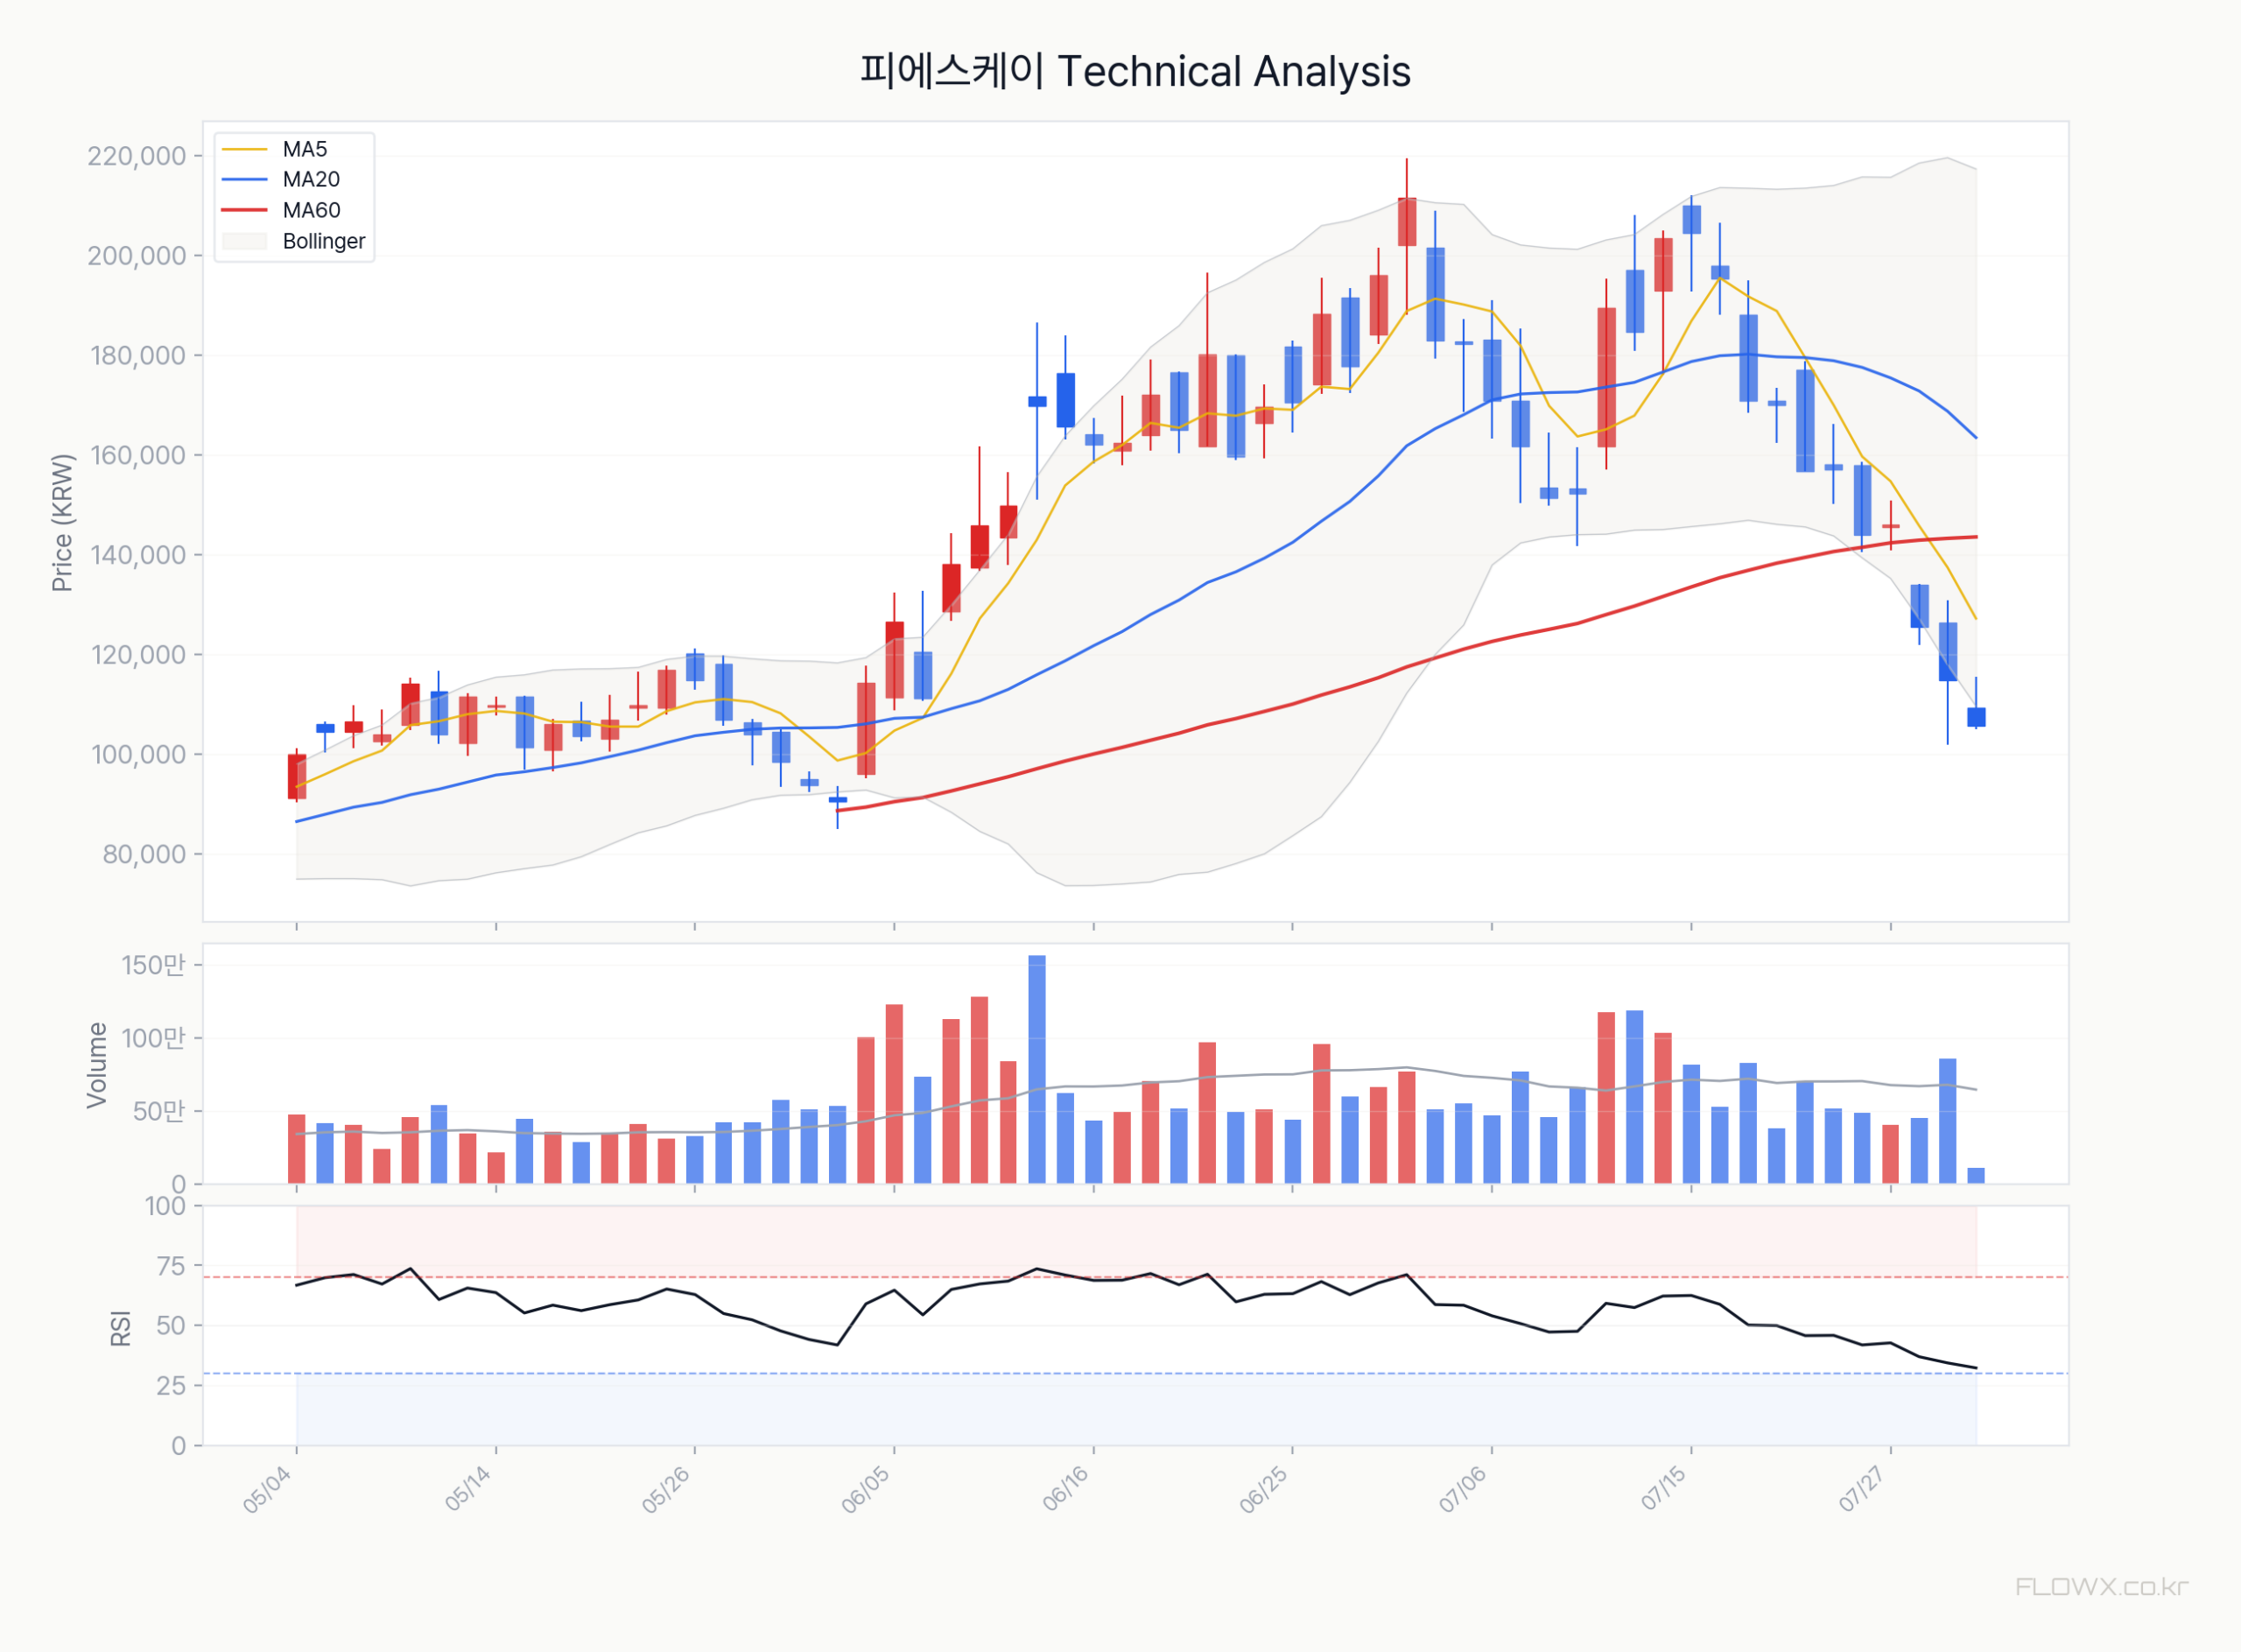2241x1652 pixels.
Task: Select the "50" RSI axis label
Action: tap(171, 1325)
